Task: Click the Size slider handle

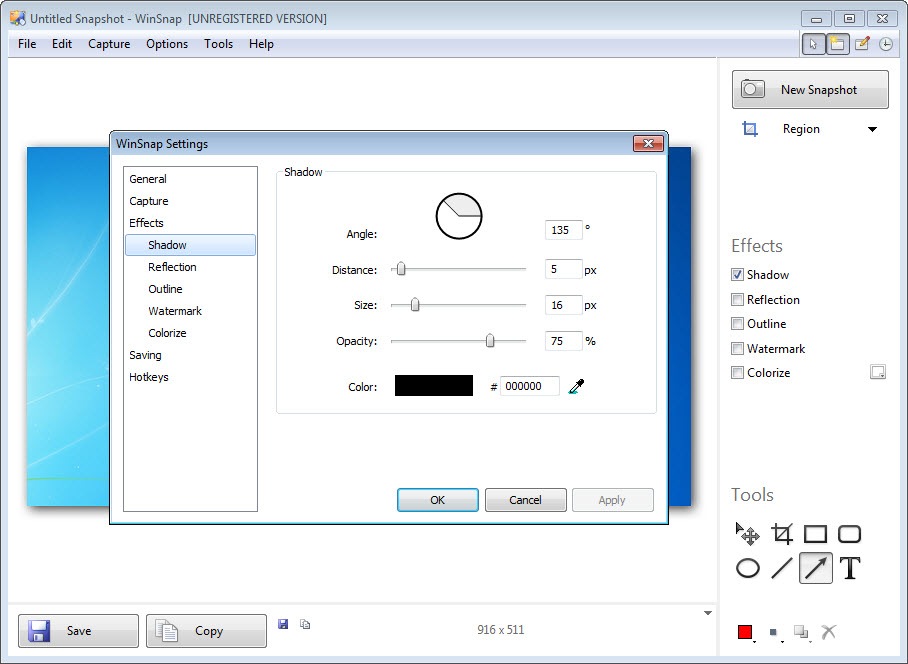Action: 415,305
